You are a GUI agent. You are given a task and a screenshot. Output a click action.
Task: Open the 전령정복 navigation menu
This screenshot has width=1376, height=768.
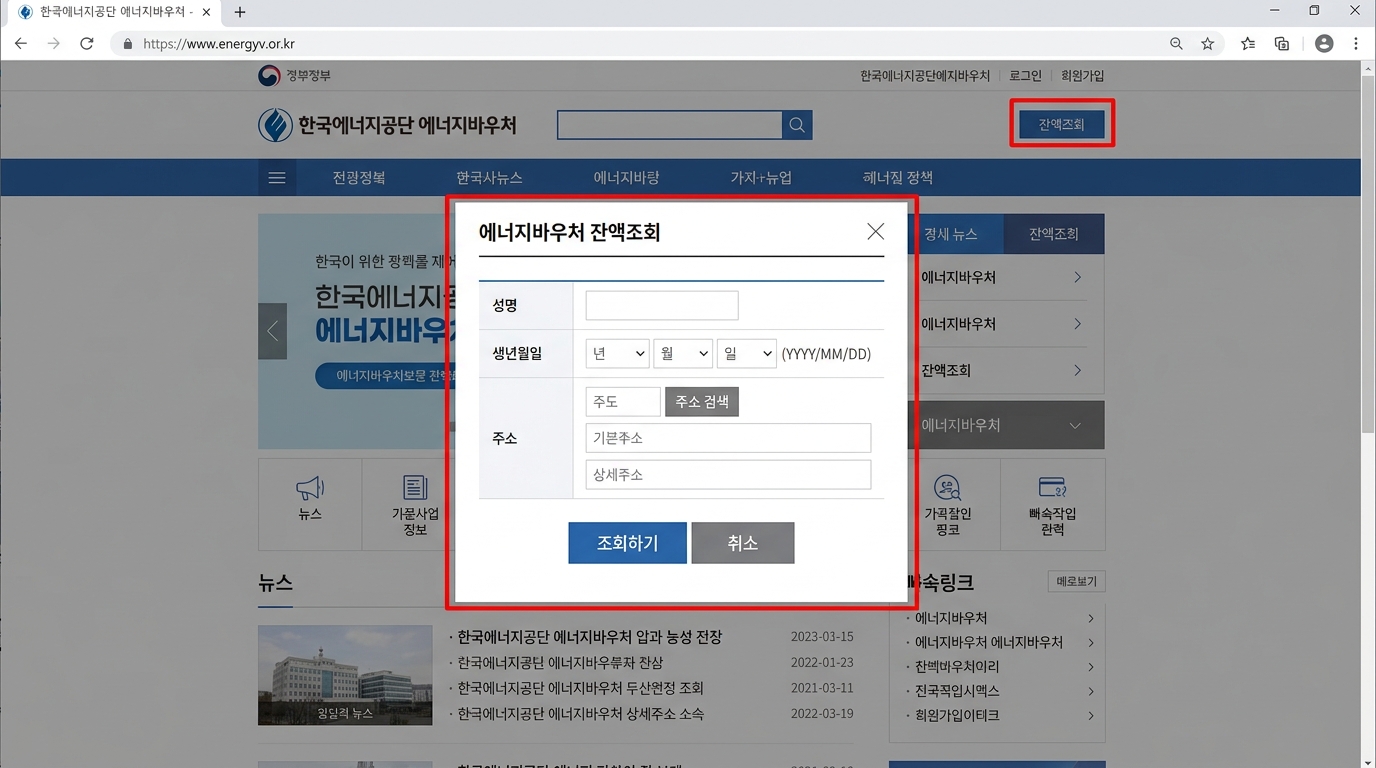359,178
